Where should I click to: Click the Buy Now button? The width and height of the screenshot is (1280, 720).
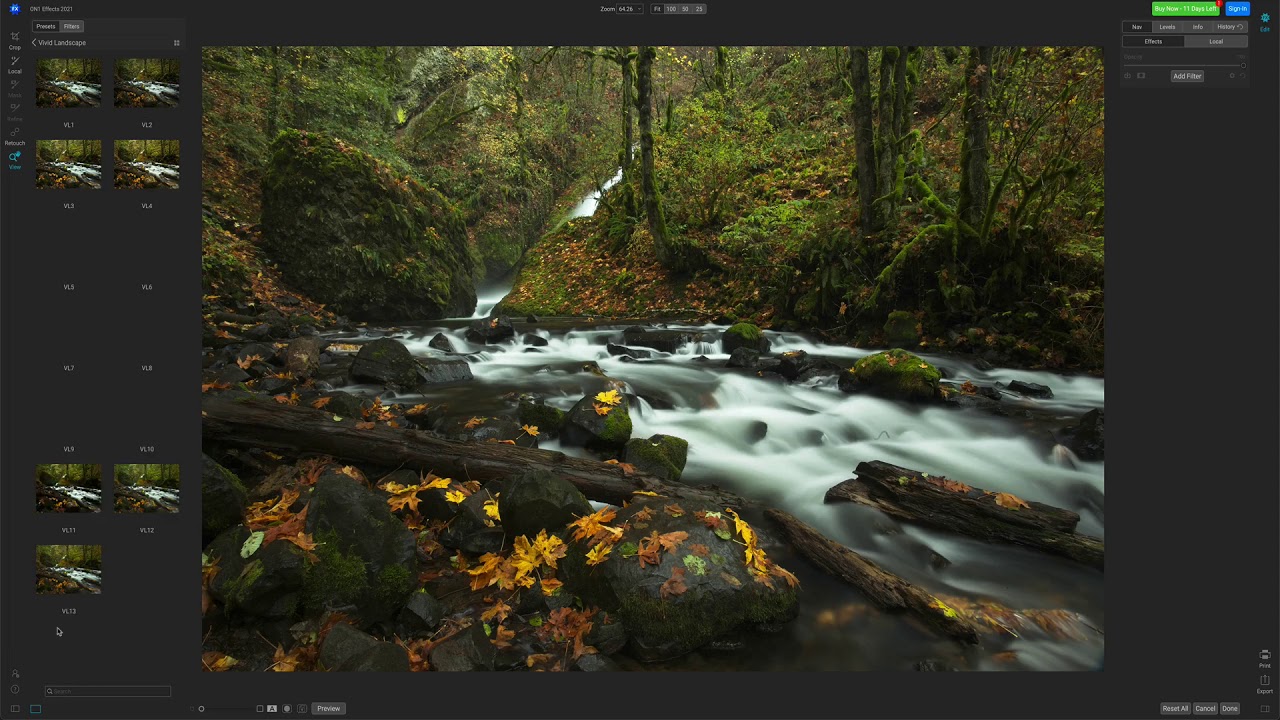1185,8
